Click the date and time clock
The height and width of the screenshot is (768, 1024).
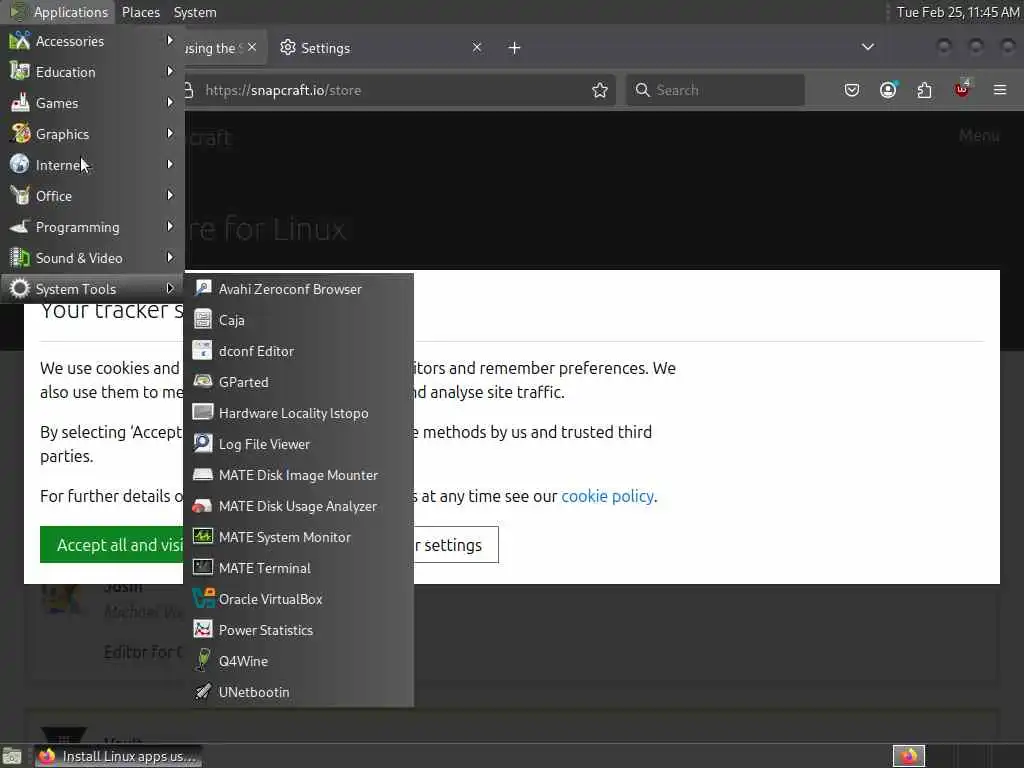957,12
